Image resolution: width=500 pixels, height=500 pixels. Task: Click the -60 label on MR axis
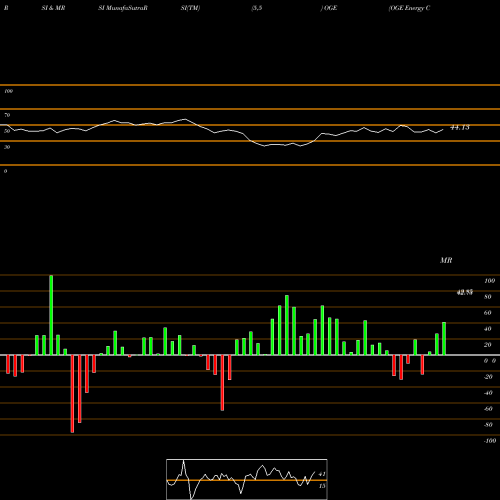tap(488, 409)
